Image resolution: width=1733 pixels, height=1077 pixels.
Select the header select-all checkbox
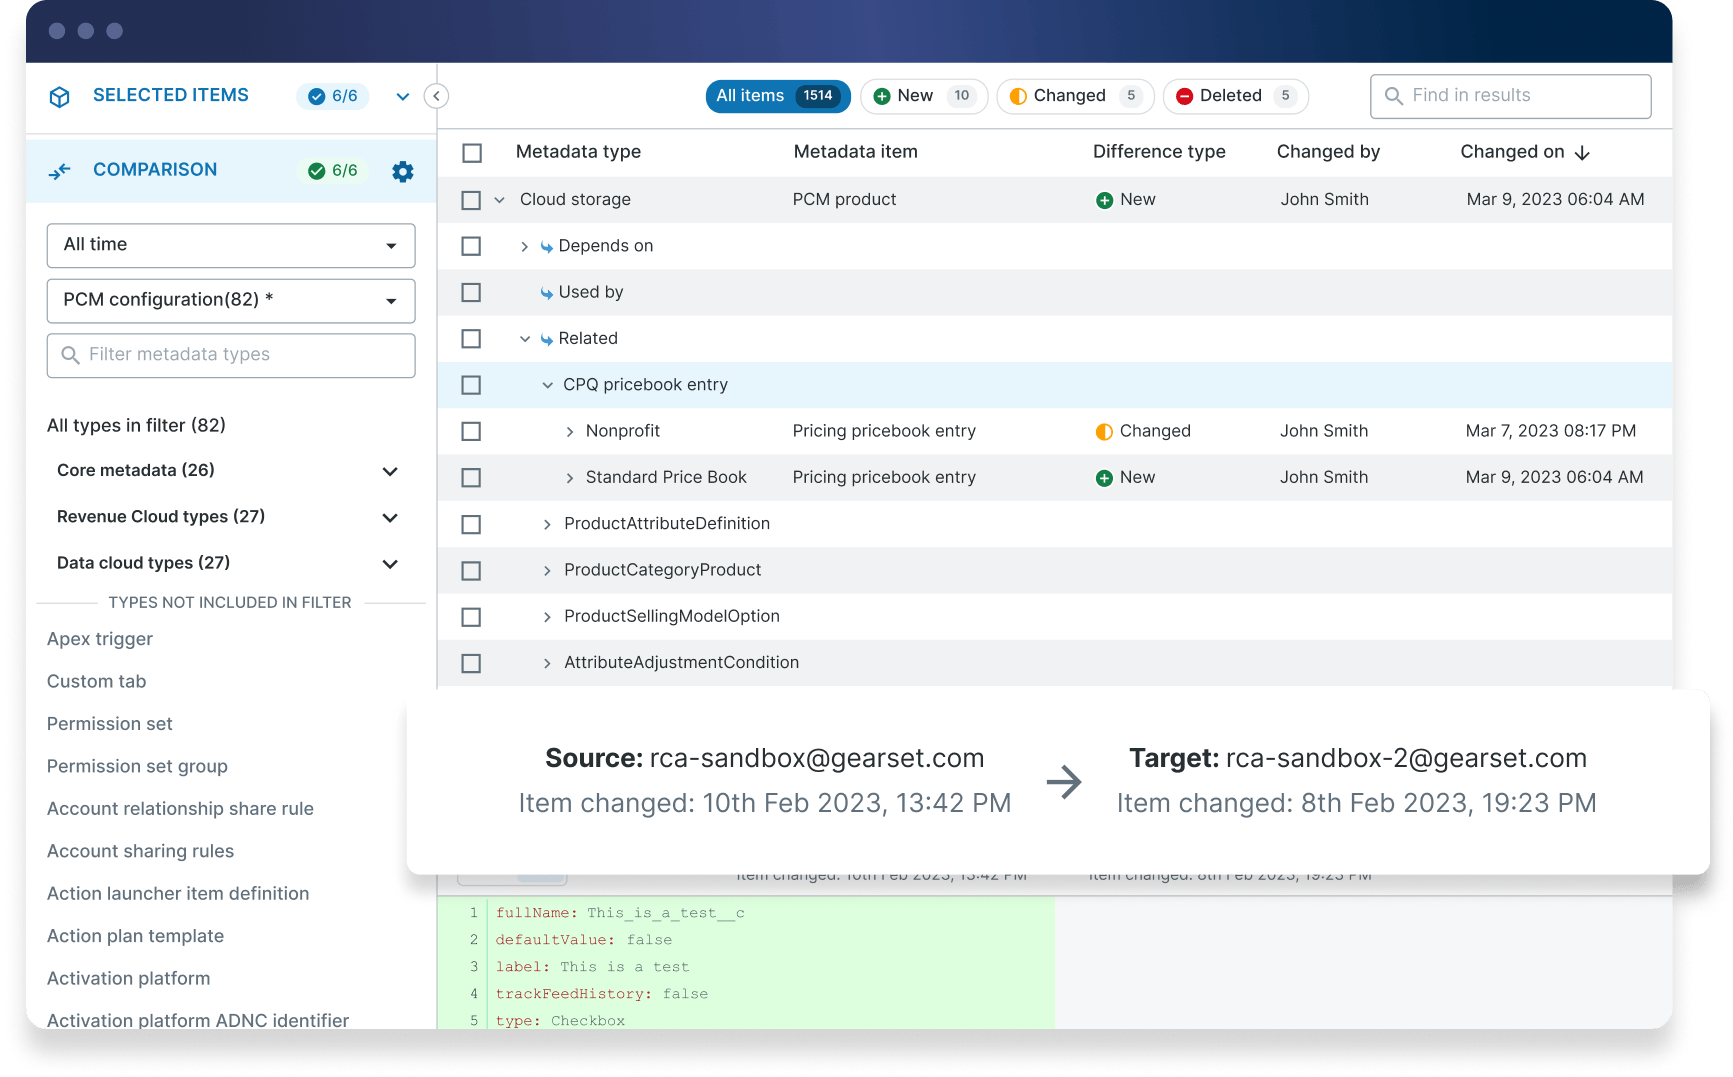click(471, 151)
